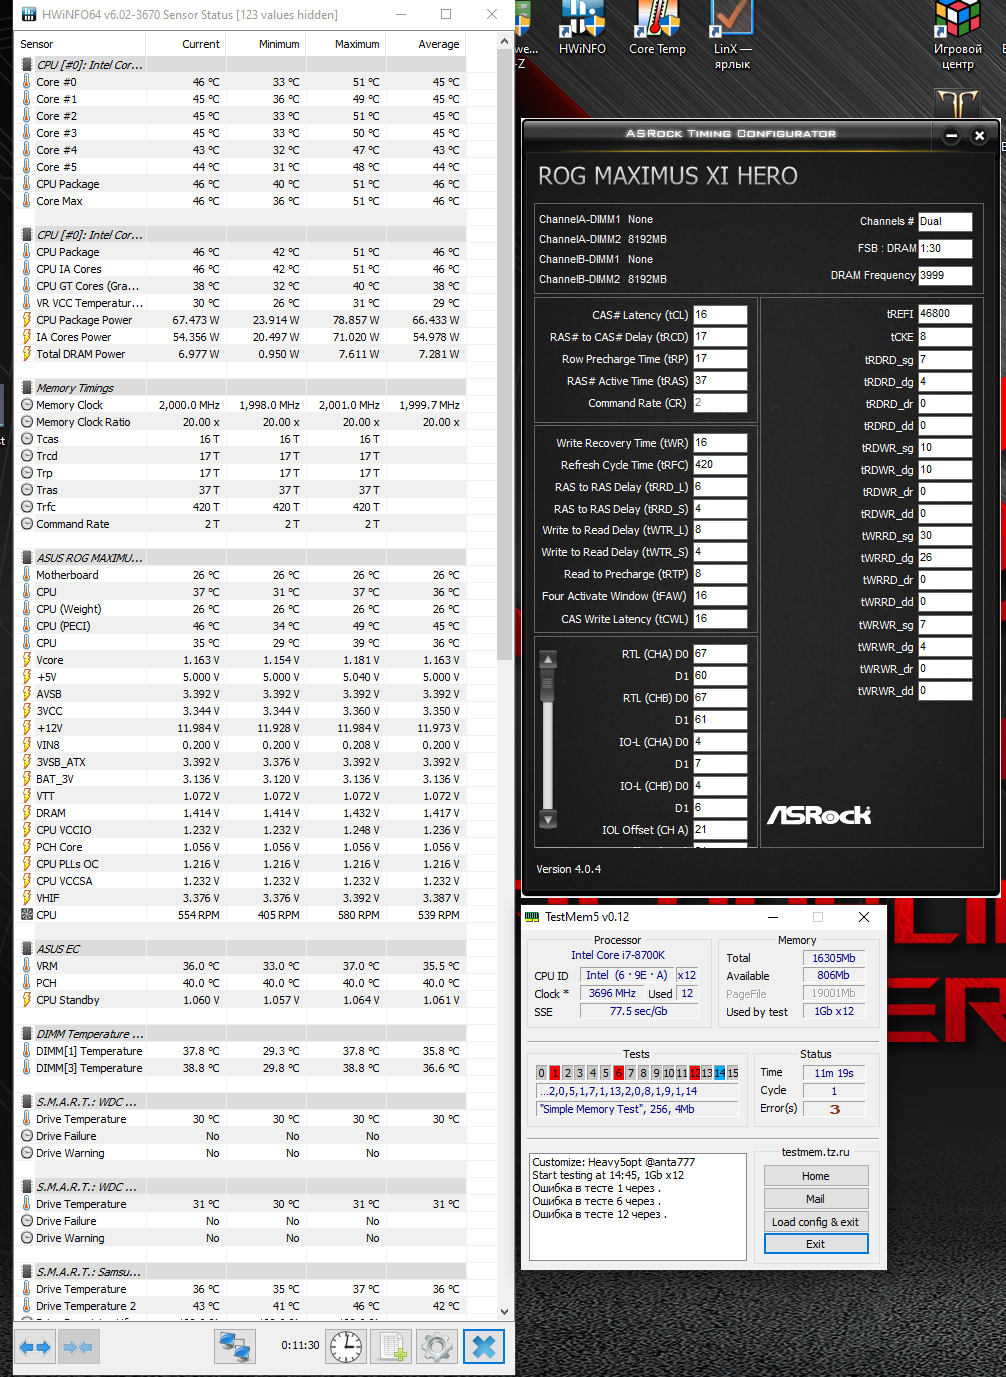Click the DRAM Frequency field showing 3999
Image resolution: width=1006 pixels, height=1377 pixels.
pyautogui.click(x=945, y=276)
